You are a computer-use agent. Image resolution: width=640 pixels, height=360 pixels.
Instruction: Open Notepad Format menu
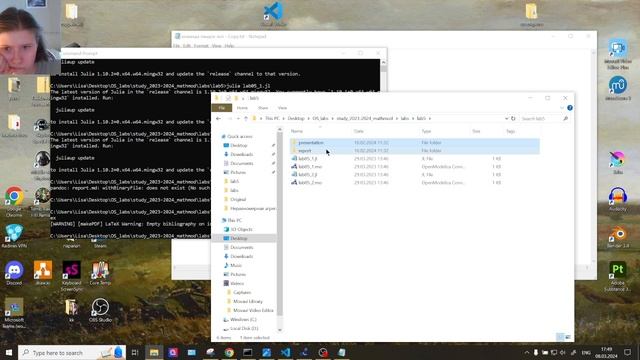(x=201, y=46)
